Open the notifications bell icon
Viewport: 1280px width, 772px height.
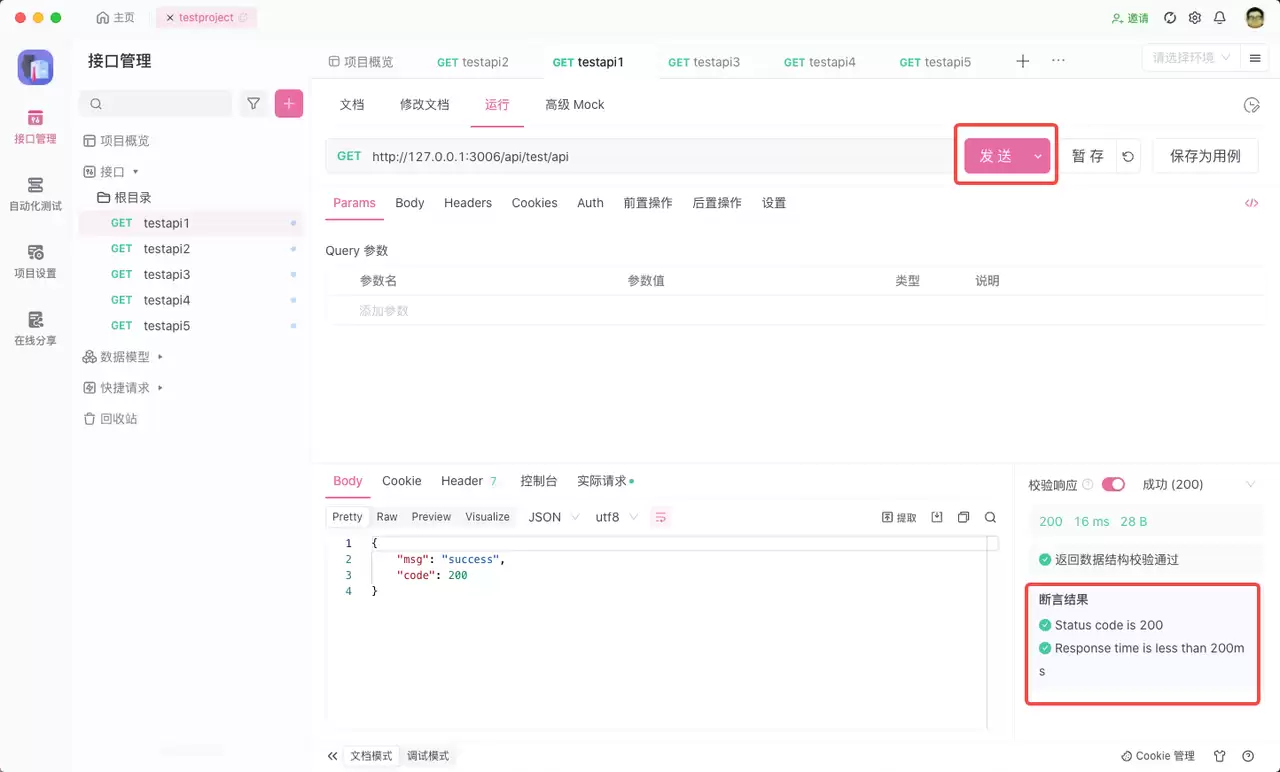pyautogui.click(x=1220, y=18)
